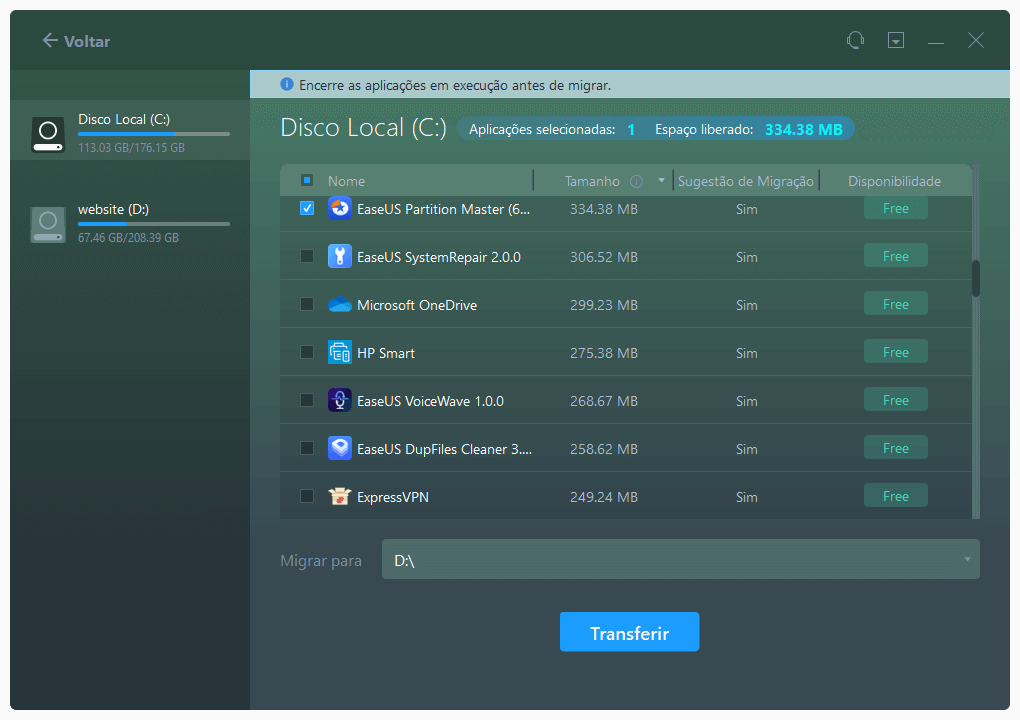Screen dimensions: 1020x720
Task: Click the EaseUS VoiceWave microphone icon
Action: click(x=340, y=401)
